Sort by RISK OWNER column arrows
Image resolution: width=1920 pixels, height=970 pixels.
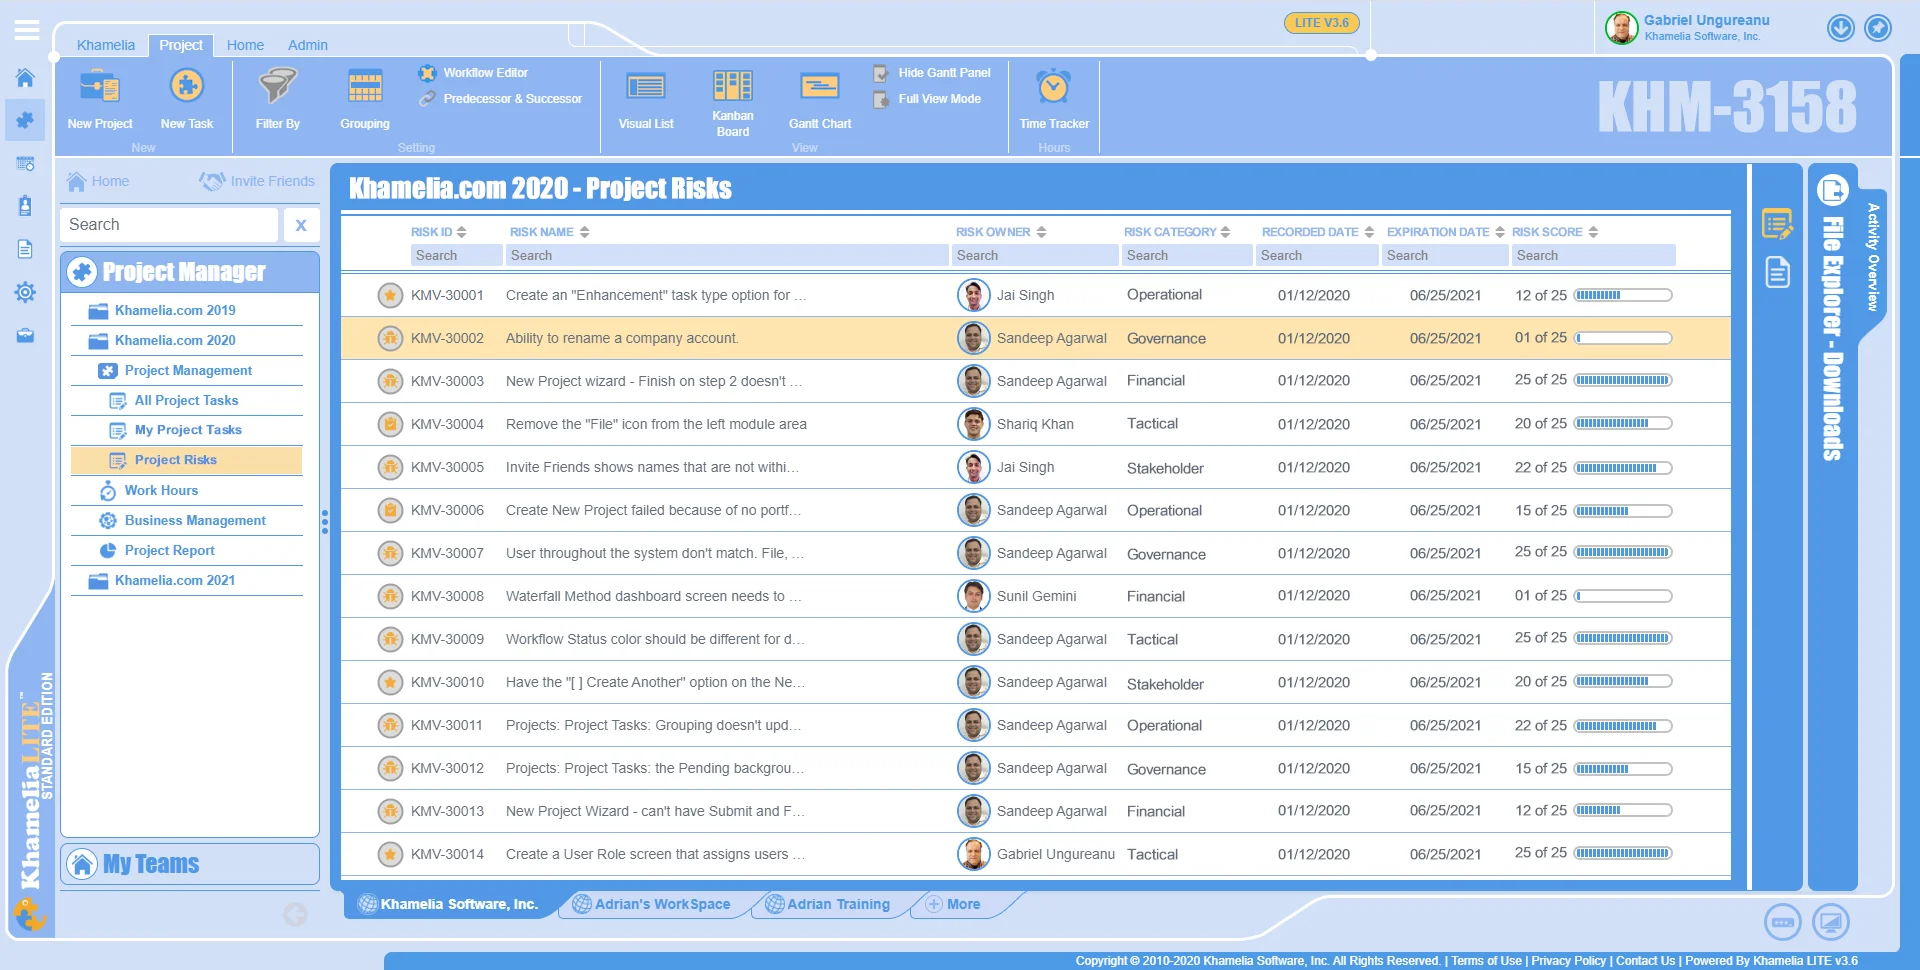[x=1041, y=232]
